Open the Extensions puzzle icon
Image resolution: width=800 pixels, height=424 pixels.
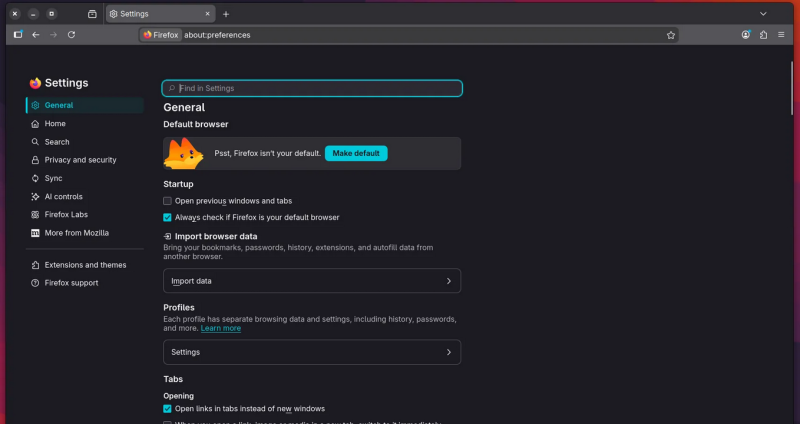(763, 35)
